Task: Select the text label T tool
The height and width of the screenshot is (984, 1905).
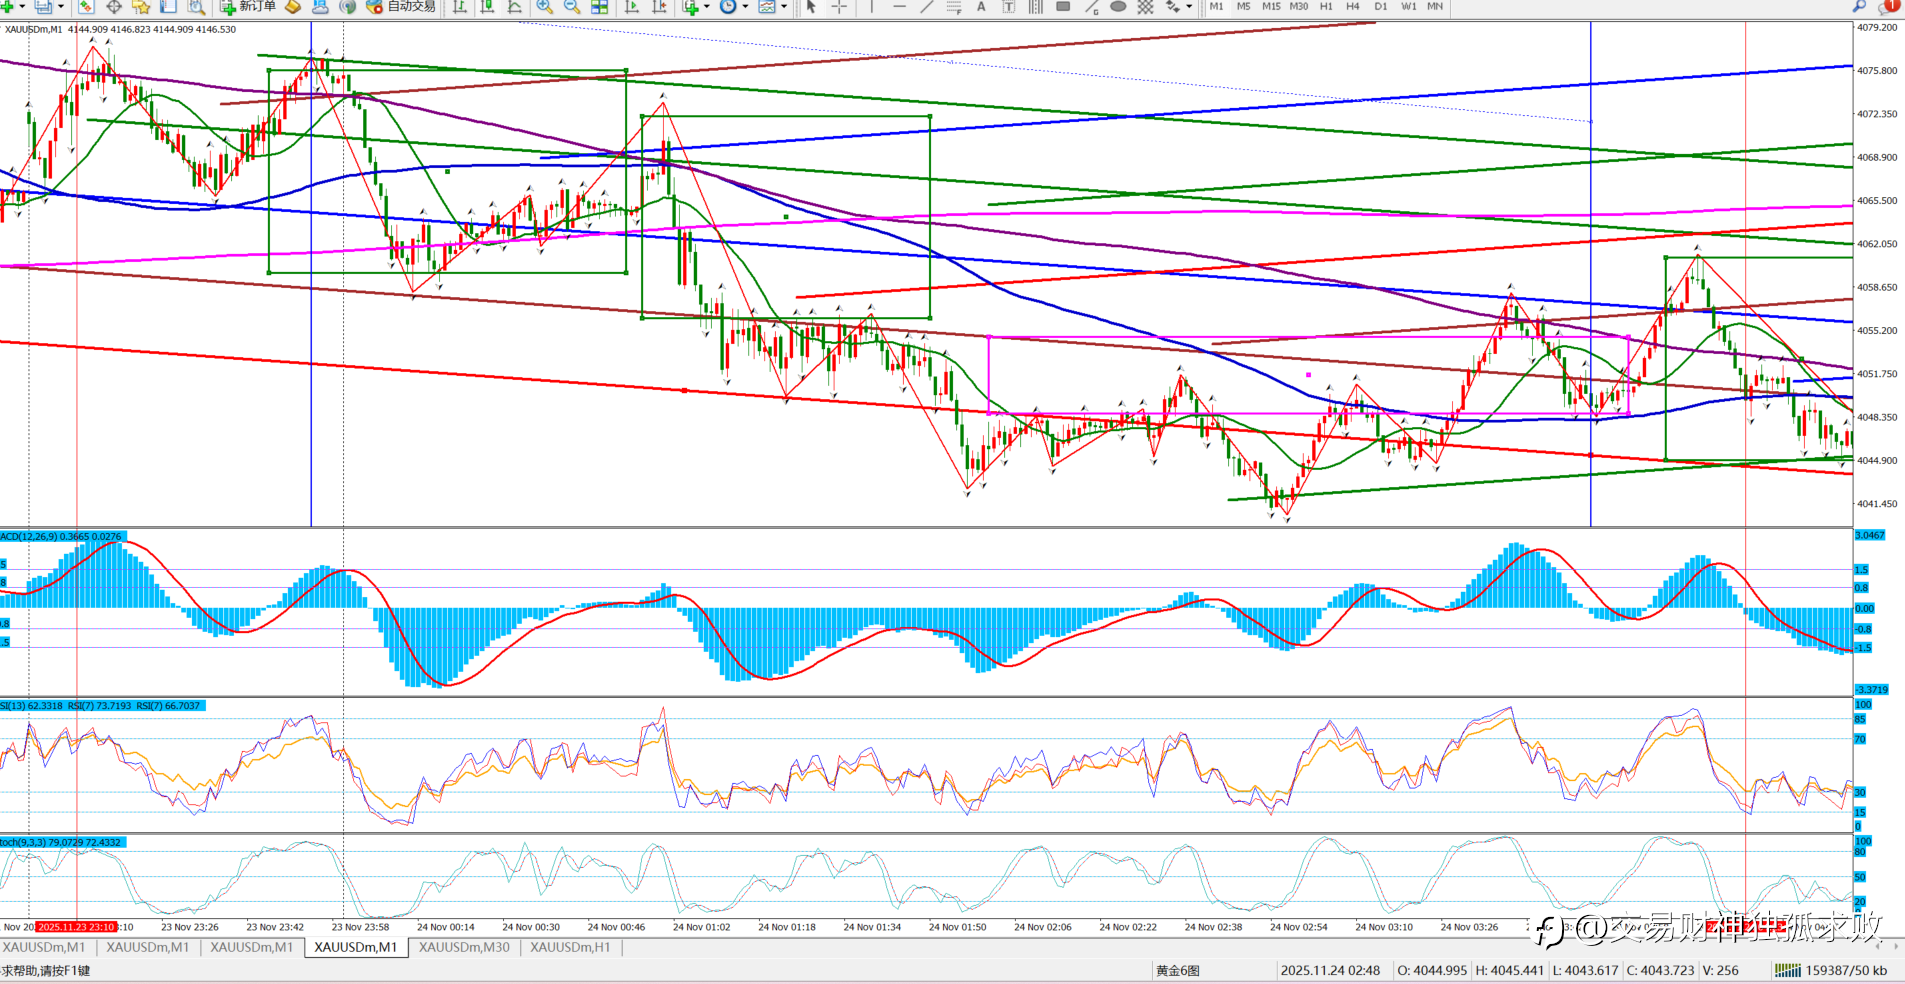Action: point(1008,6)
